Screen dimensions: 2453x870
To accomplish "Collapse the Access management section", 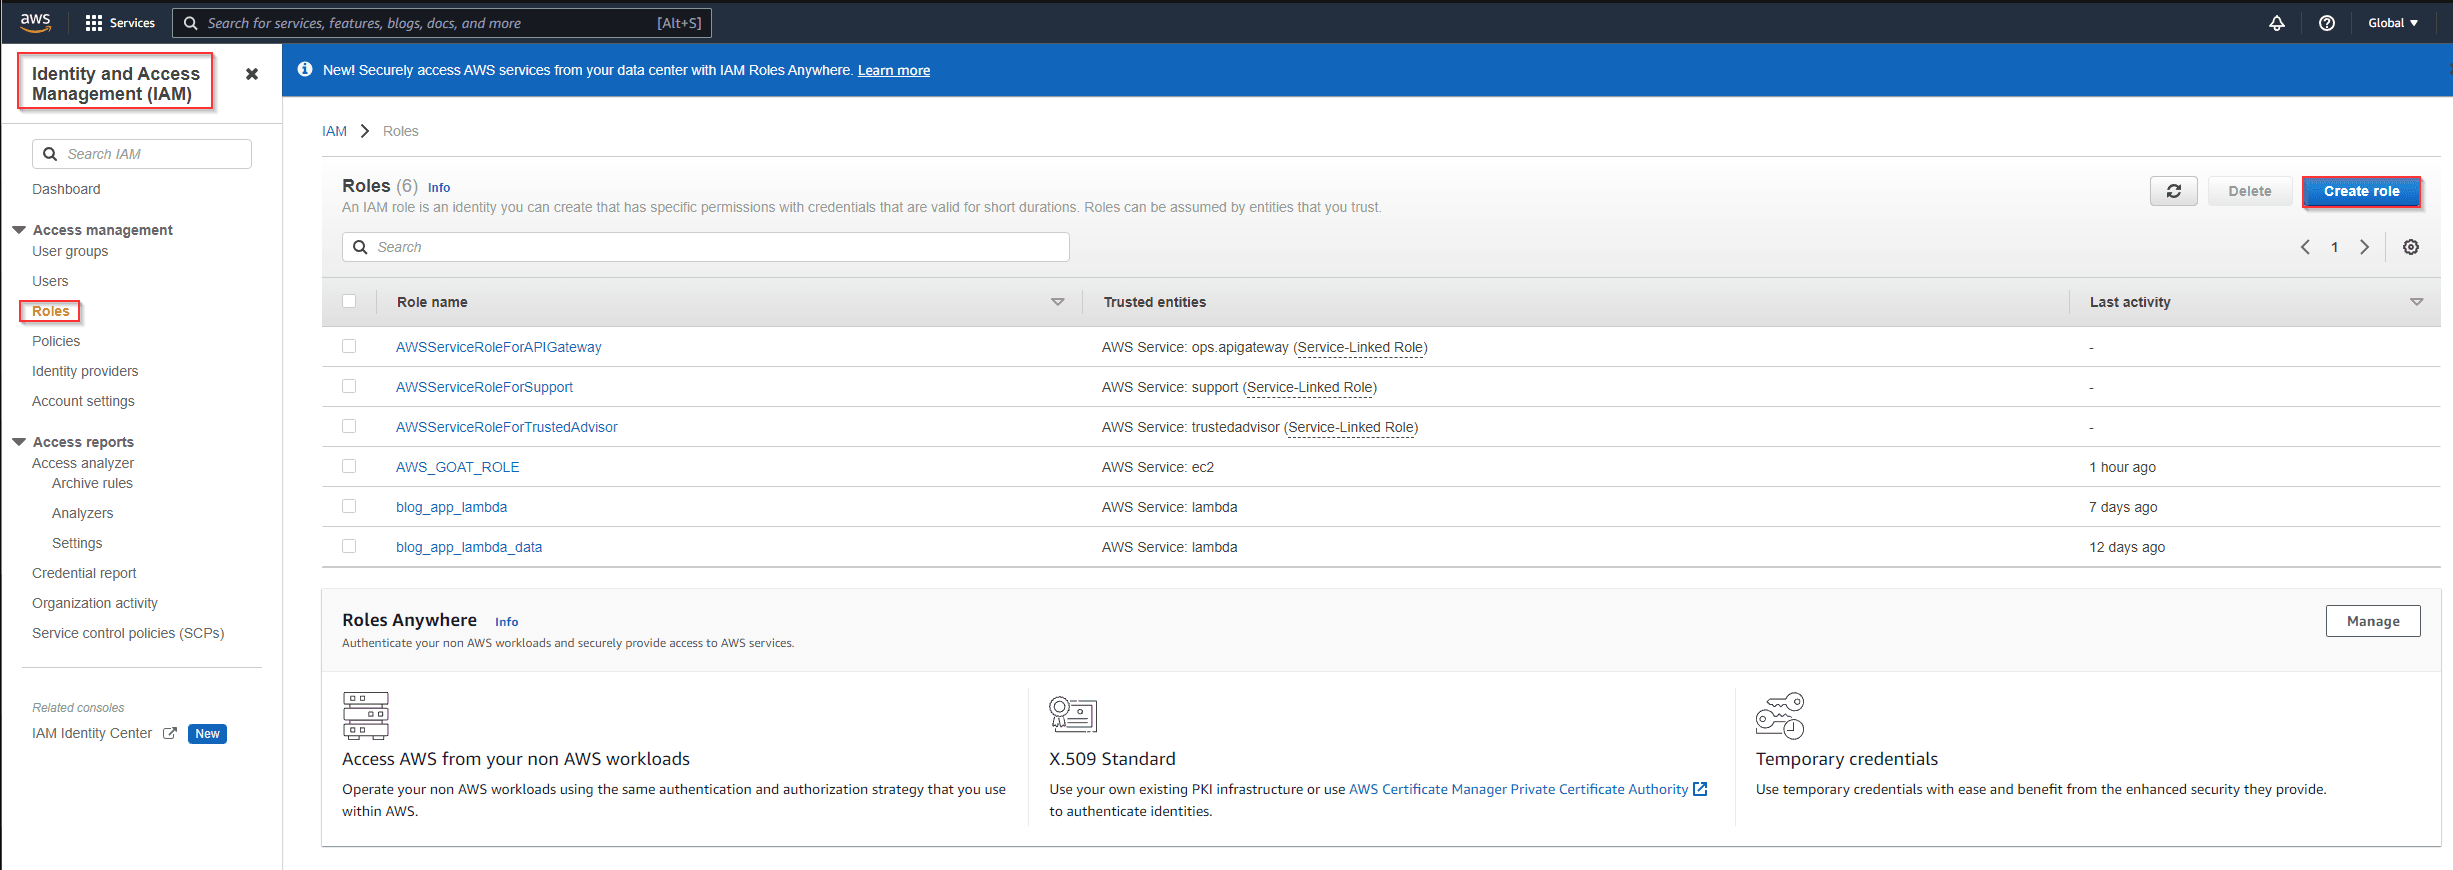I will coord(19,230).
